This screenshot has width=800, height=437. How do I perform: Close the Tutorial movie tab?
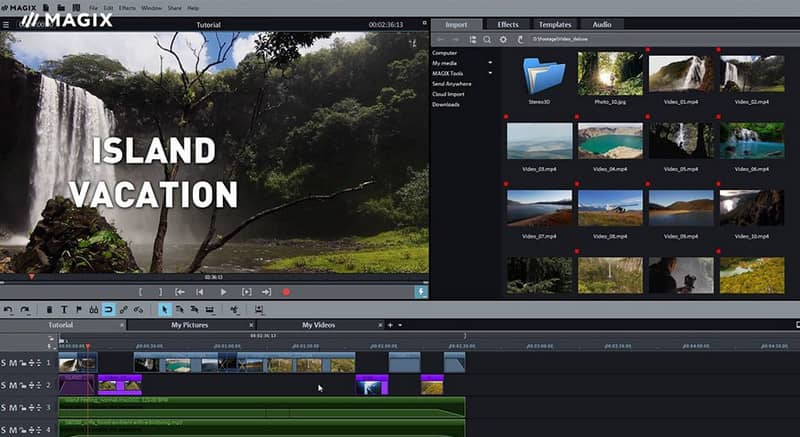(122, 325)
